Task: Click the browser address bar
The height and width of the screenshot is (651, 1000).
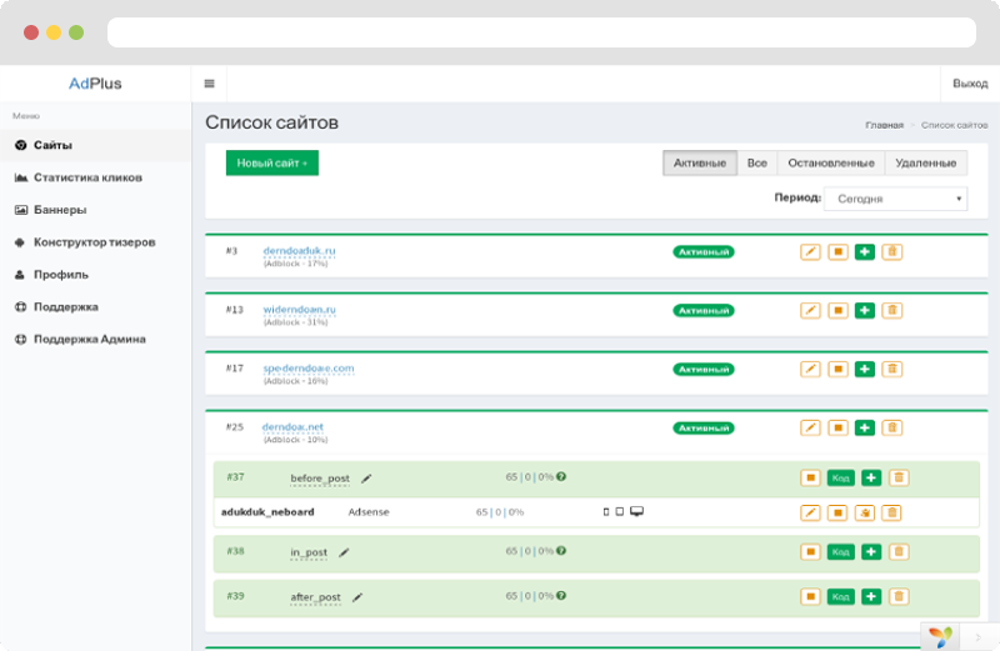Action: tap(541, 32)
